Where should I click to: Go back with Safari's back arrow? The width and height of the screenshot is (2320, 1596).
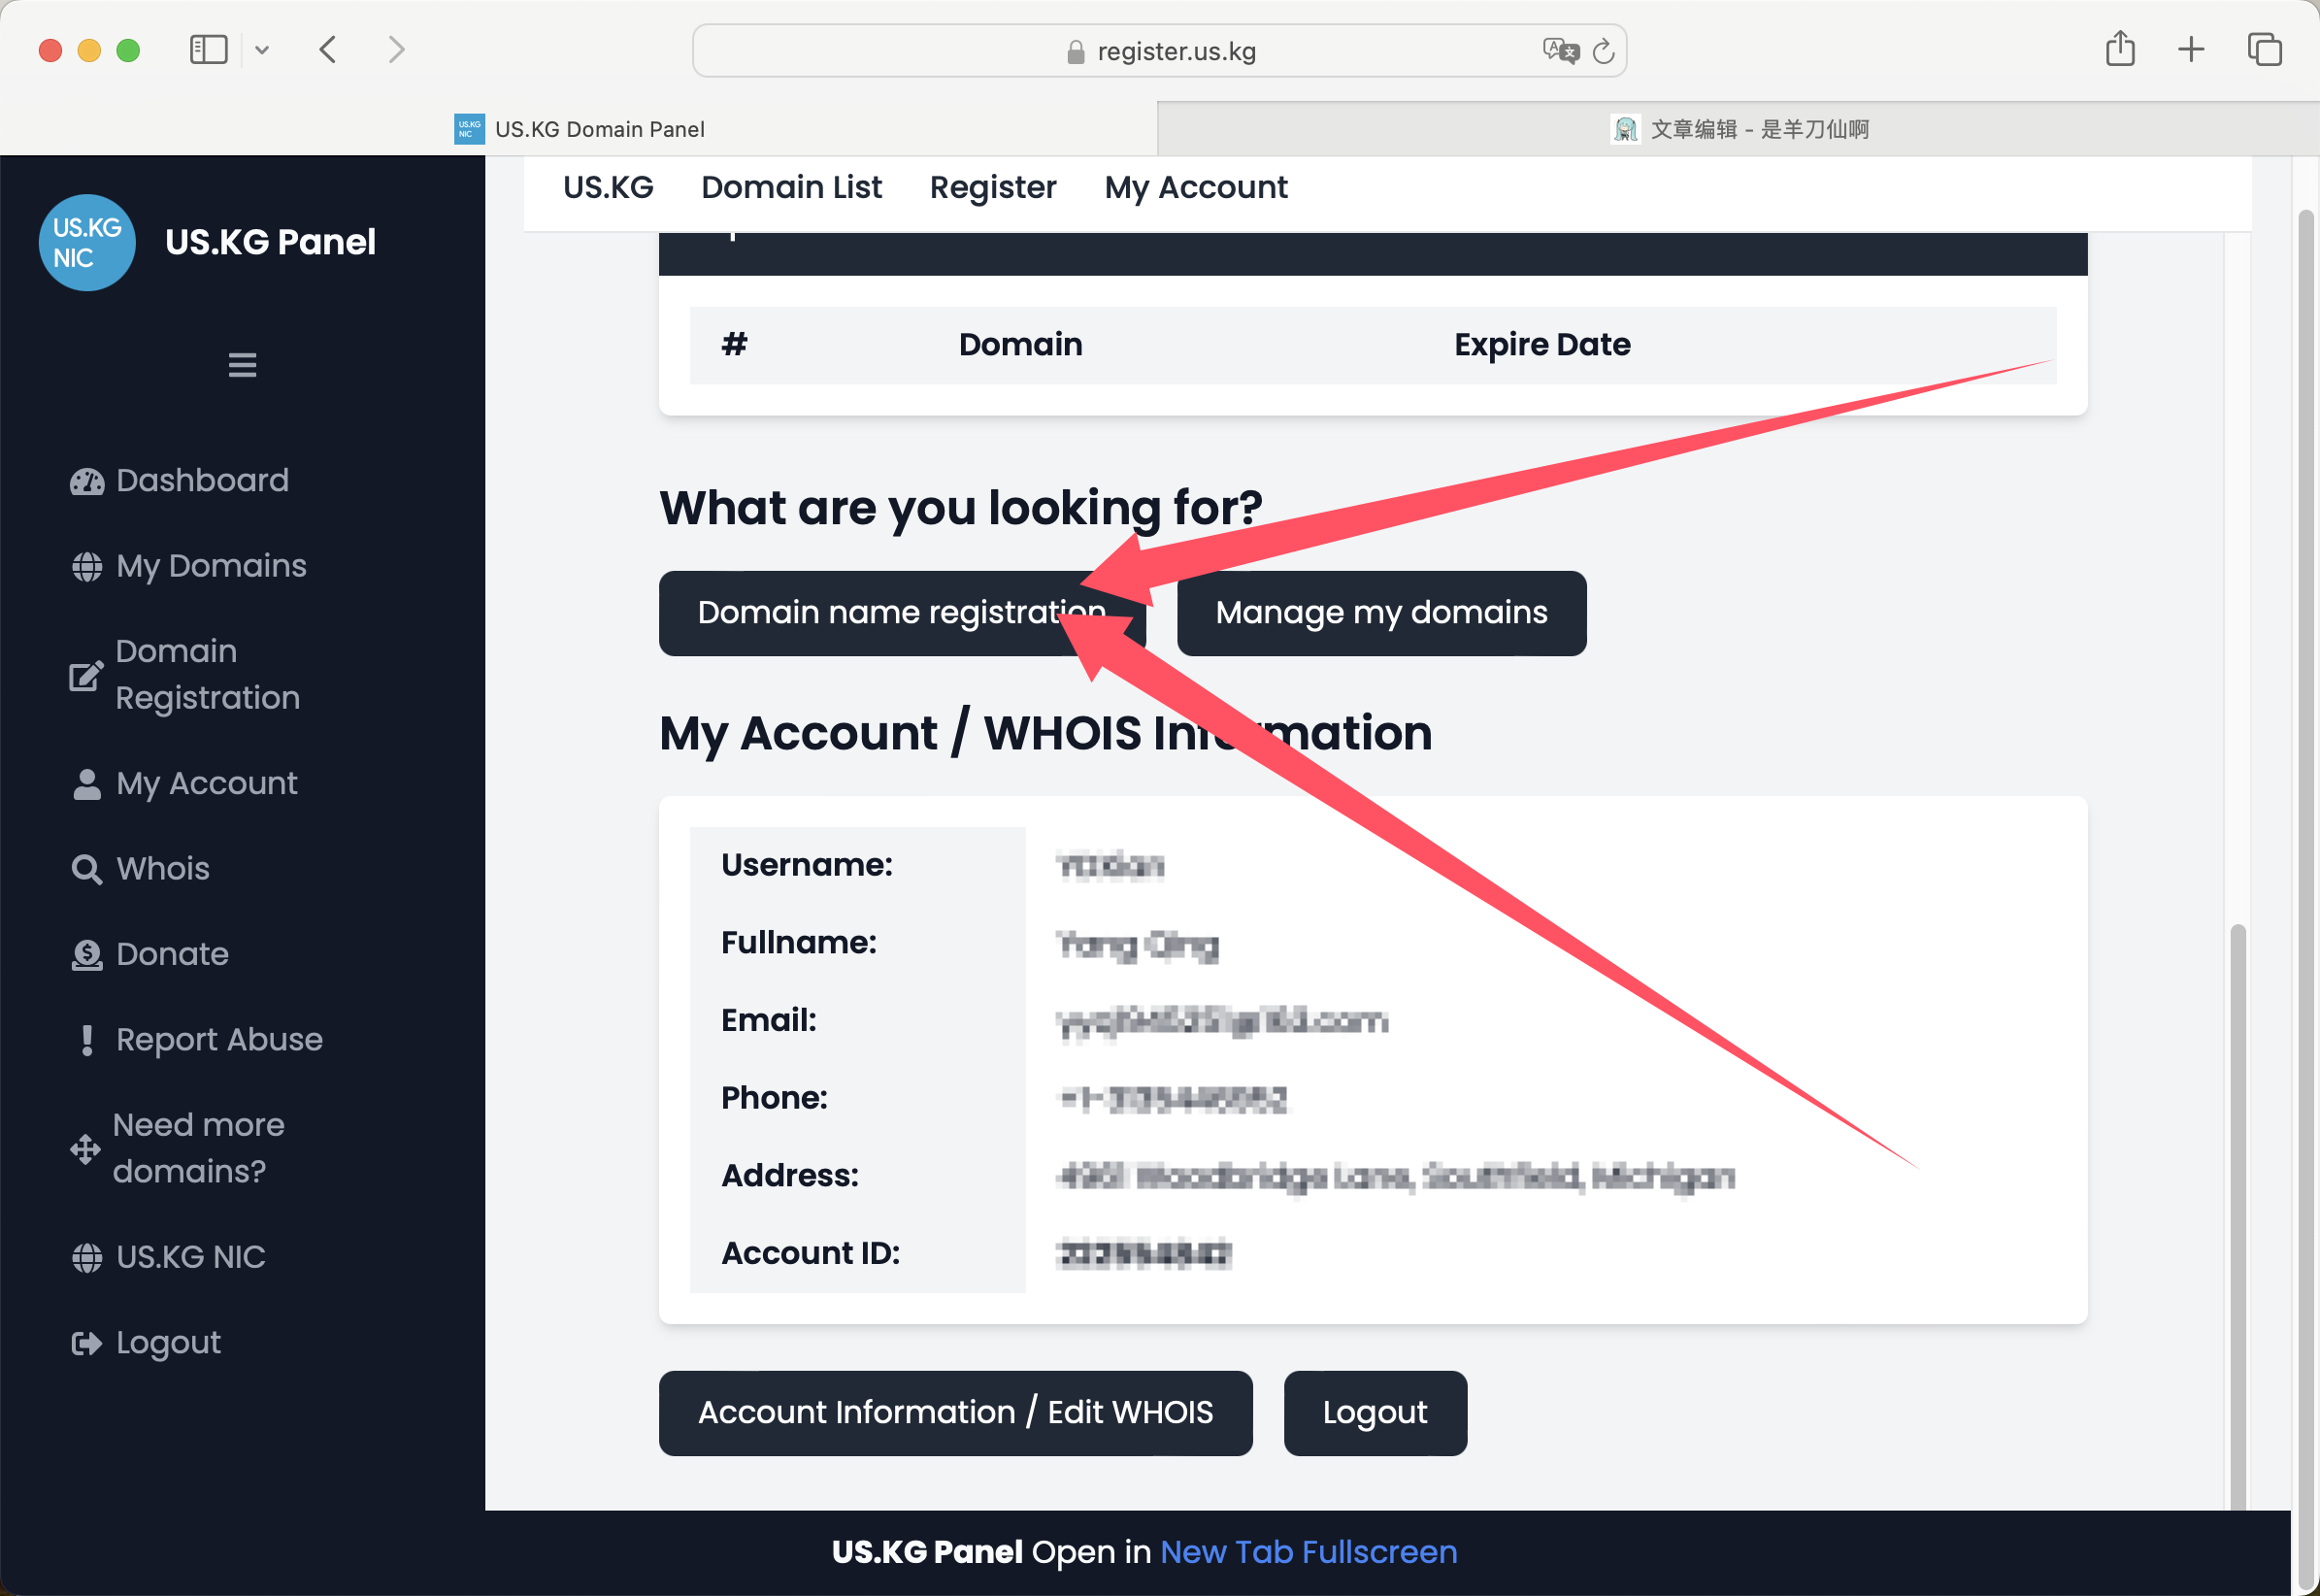tap(327, 49)
